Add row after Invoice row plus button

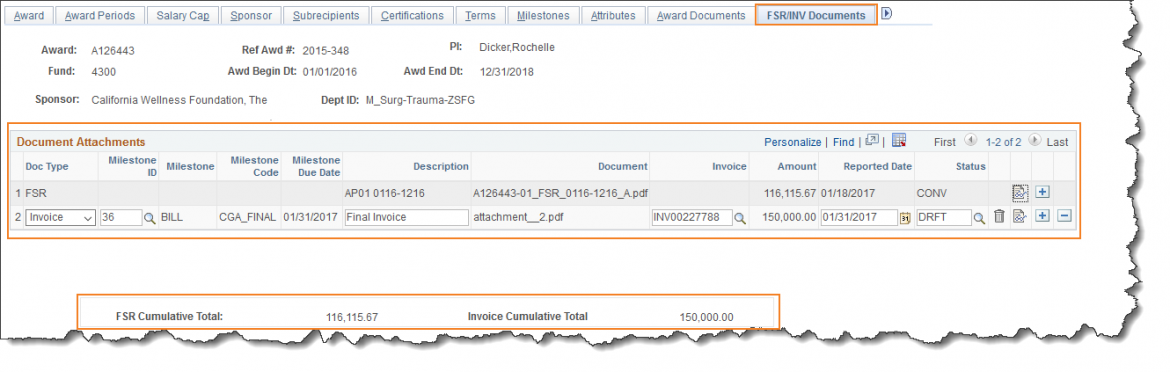[x=1042, y=216]
